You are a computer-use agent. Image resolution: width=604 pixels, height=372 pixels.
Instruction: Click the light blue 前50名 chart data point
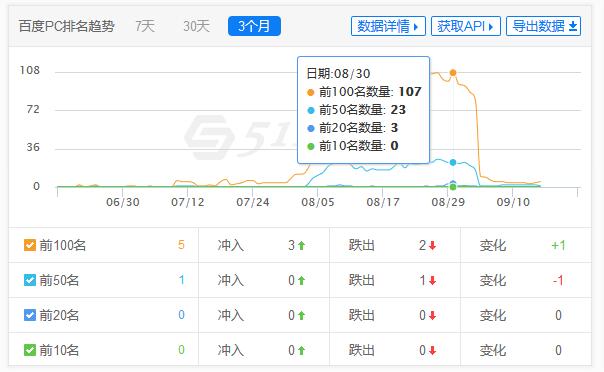[x=453, y=163]
